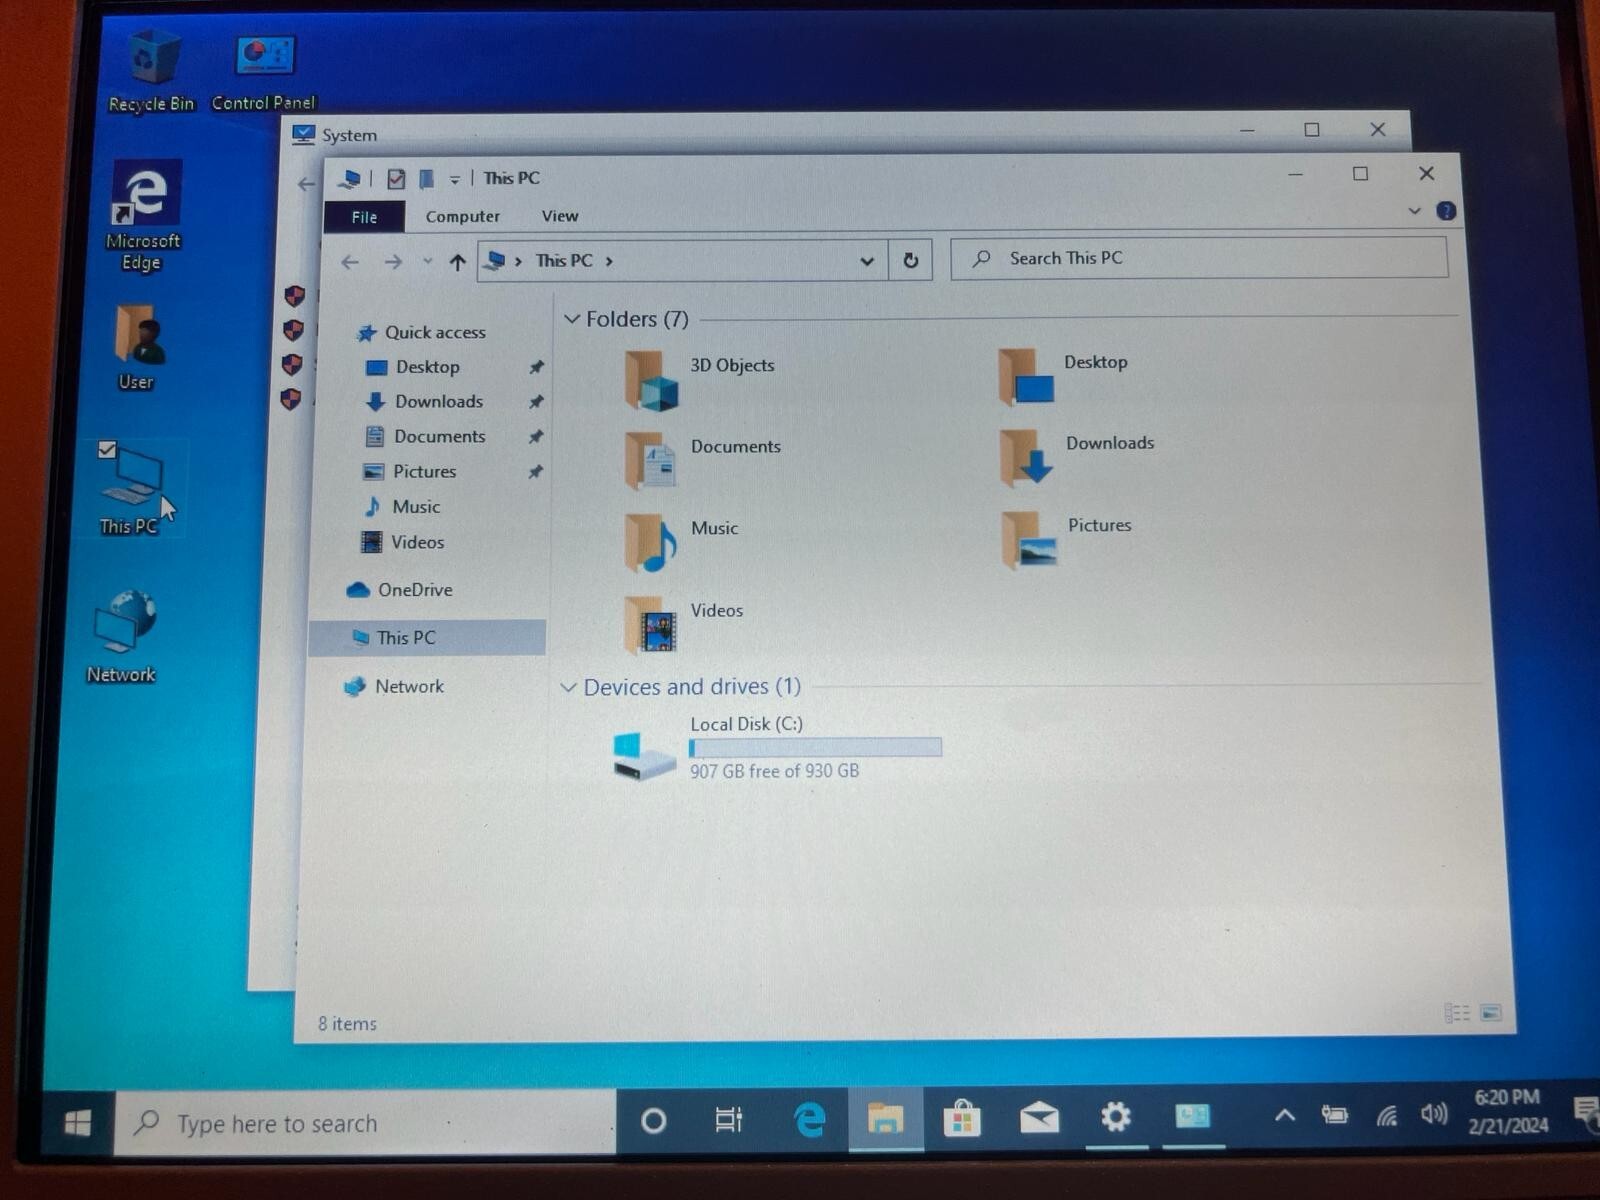
Task: Open the volume speaker tray icon
Action: pos(1434,1113)
